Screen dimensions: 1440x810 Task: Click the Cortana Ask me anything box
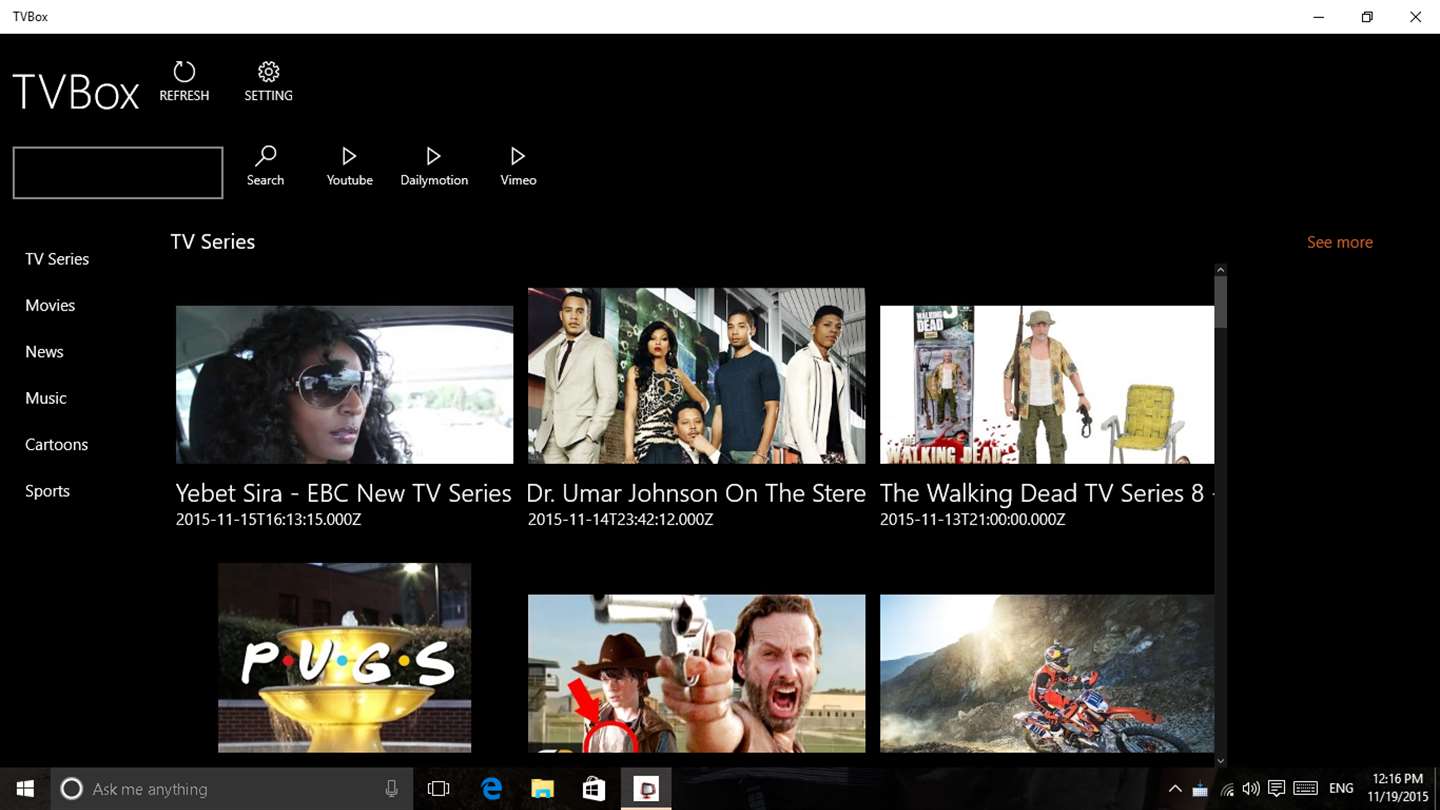coord(231,789)
